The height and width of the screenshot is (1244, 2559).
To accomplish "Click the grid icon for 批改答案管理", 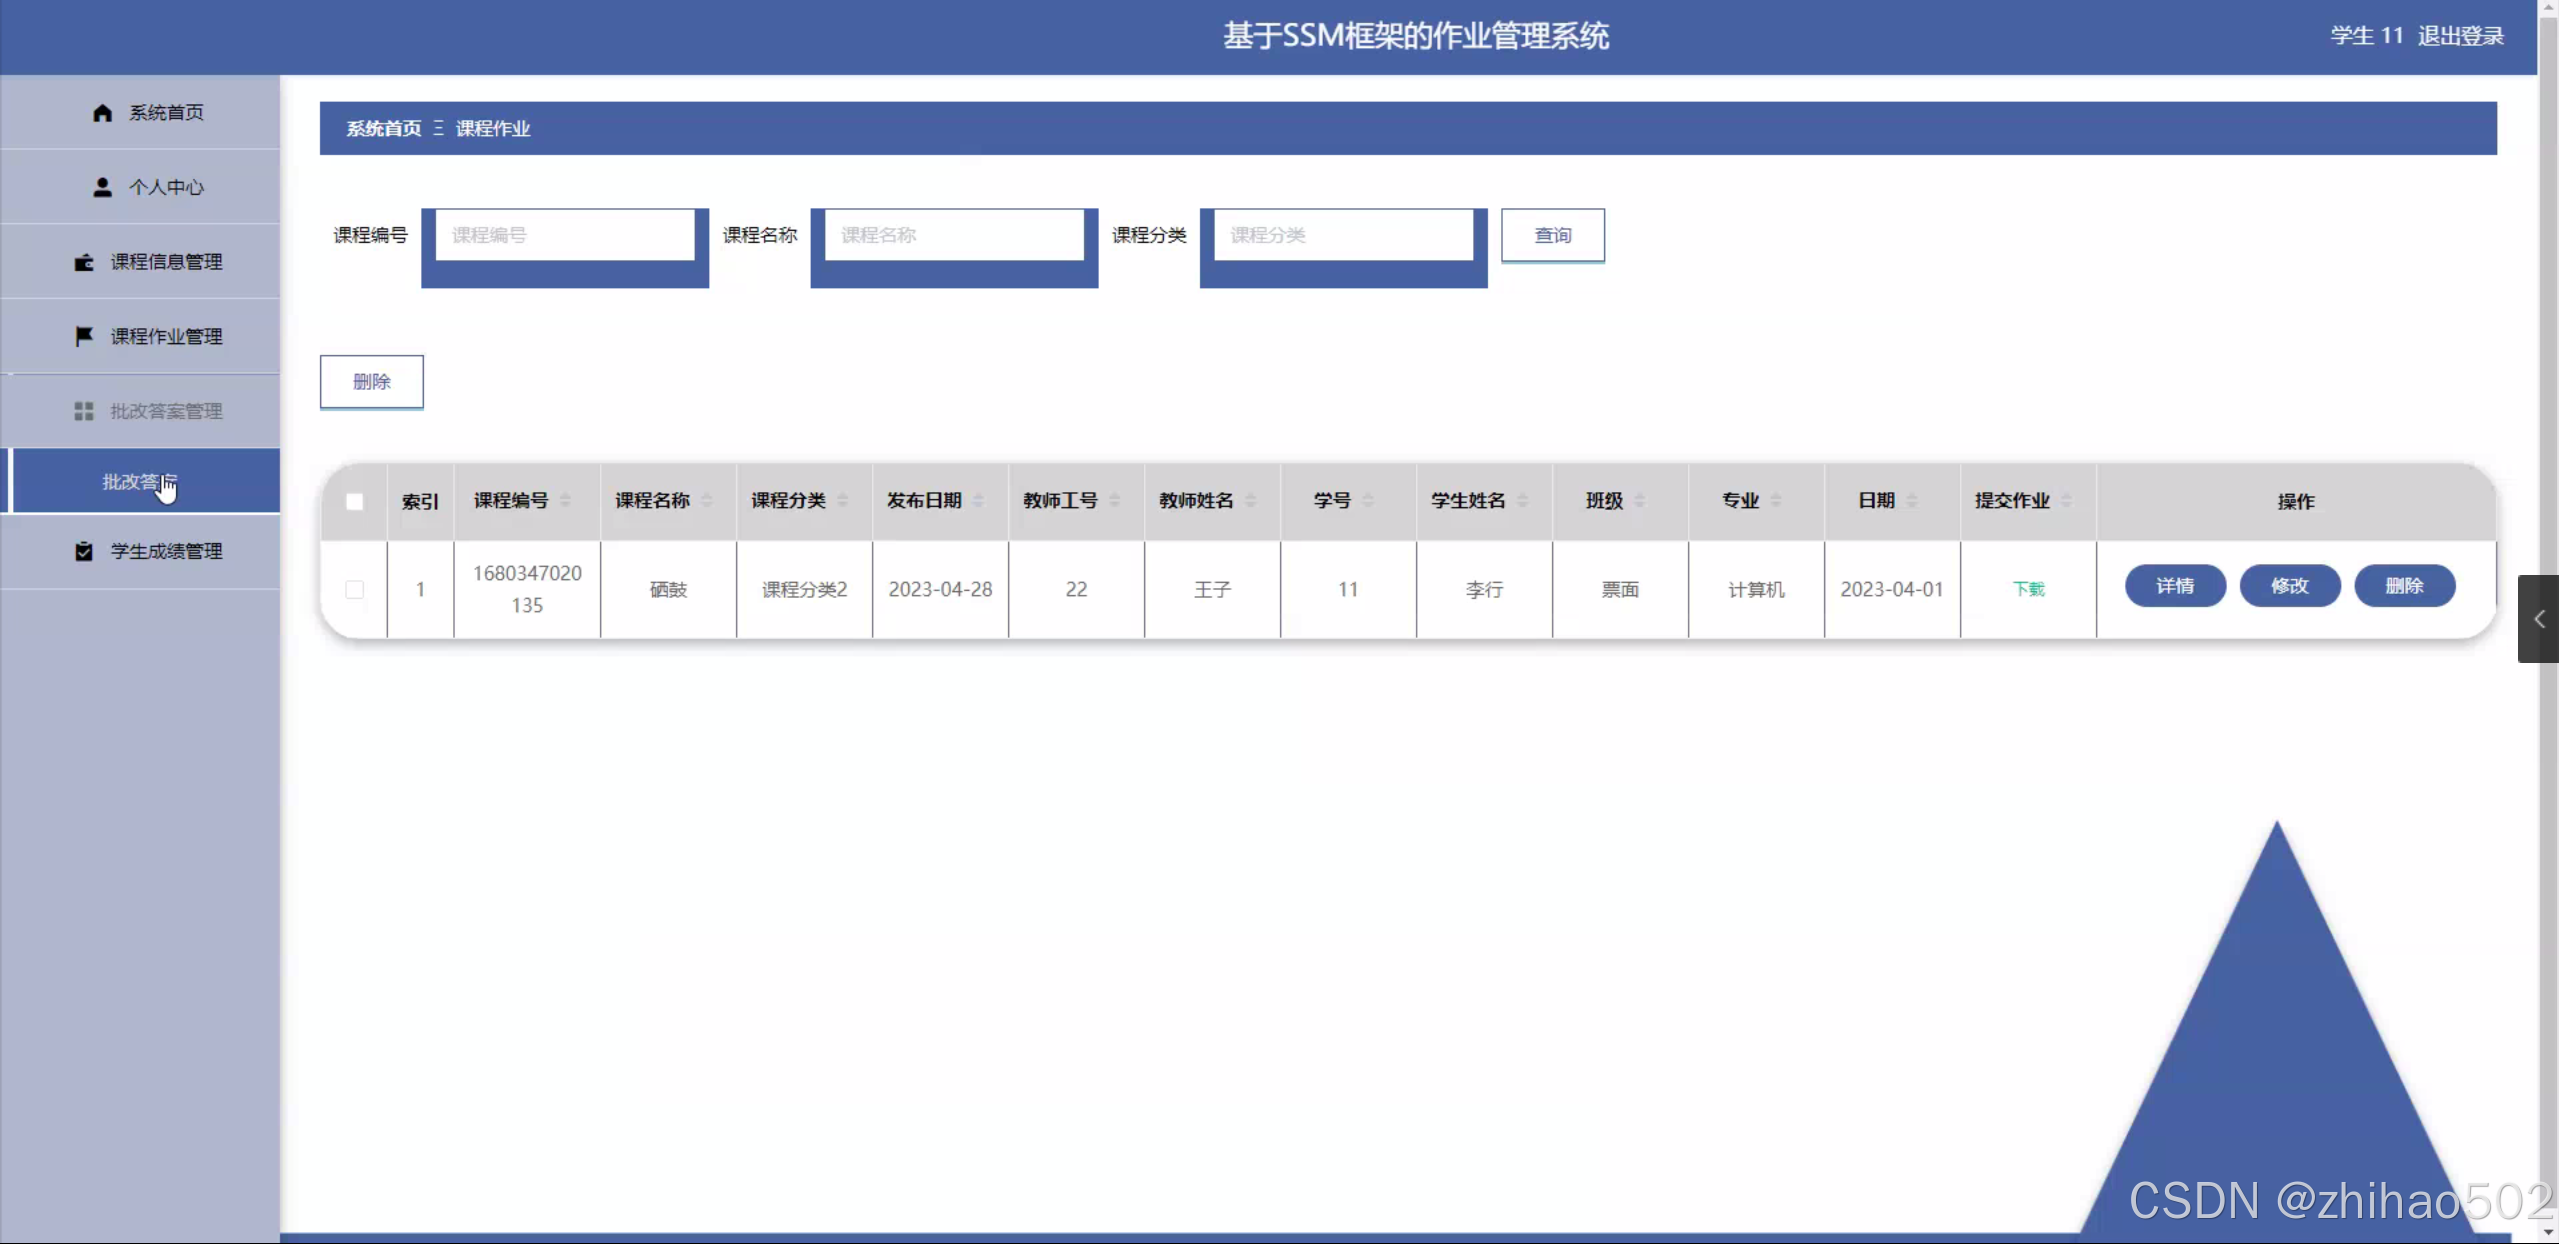I will pos(84,411).
